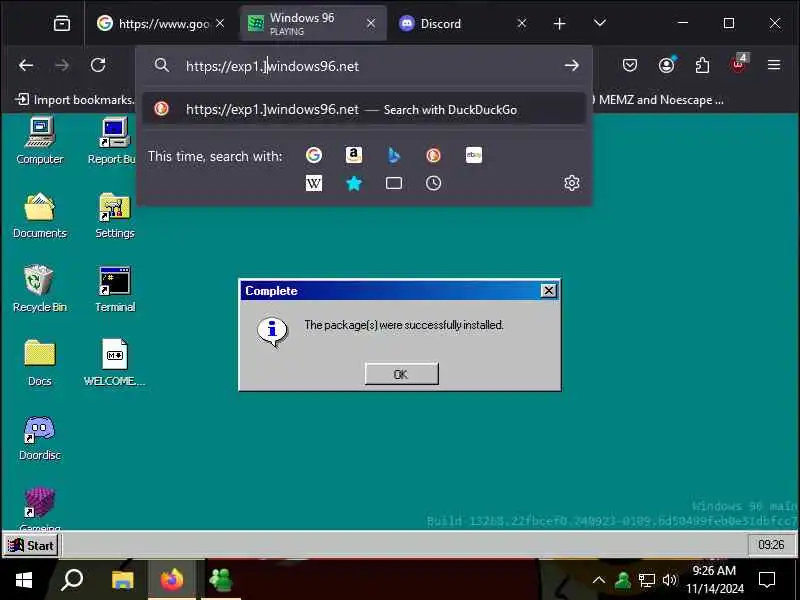The height and width of the screenshot is (600, 800).
Task: Launch the Terminal shortcut
Action: pyautogui.click(x=115, y=289)
